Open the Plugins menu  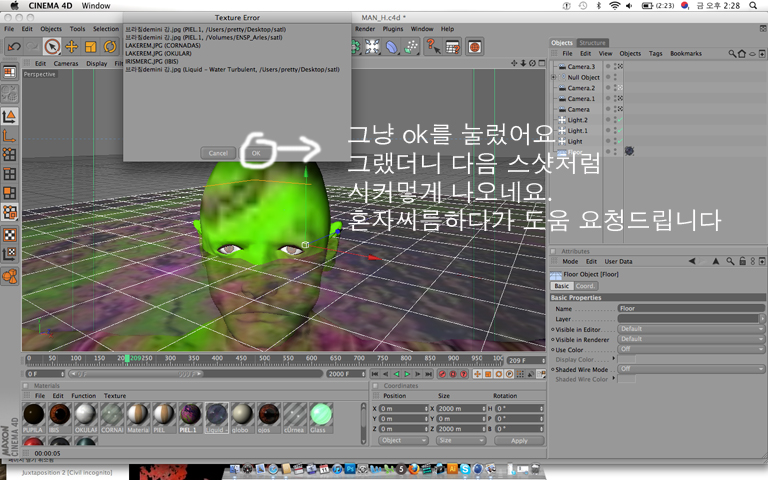coord(393,29)
